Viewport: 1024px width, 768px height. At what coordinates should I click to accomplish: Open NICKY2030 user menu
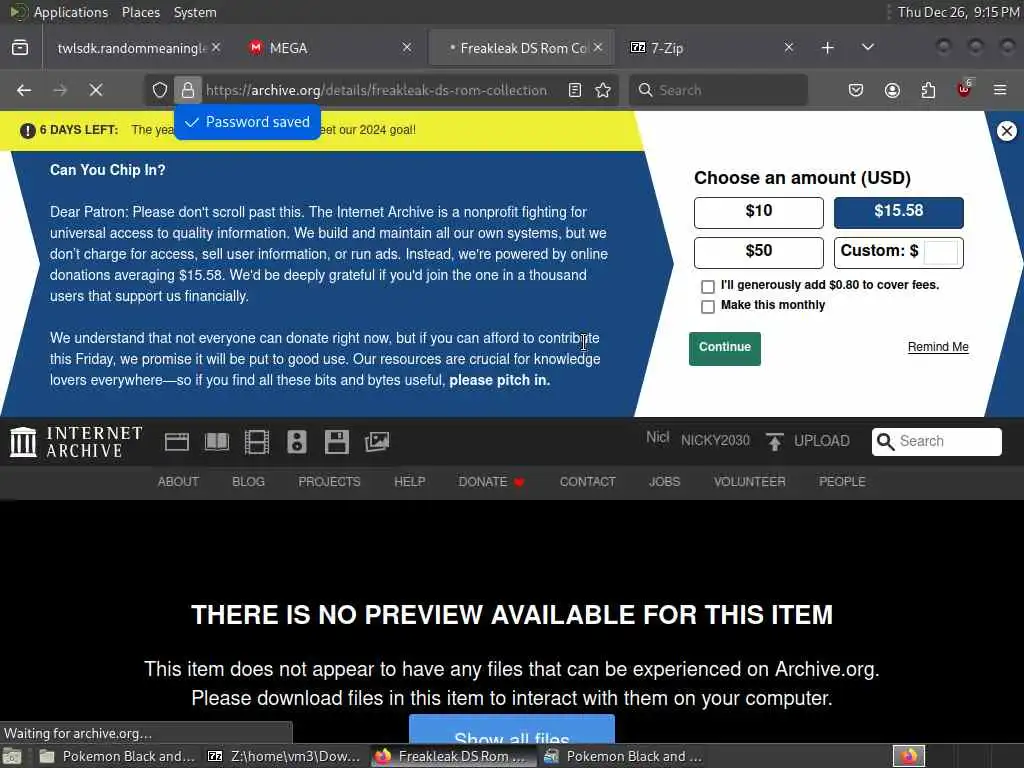click(x=715, y=441)
